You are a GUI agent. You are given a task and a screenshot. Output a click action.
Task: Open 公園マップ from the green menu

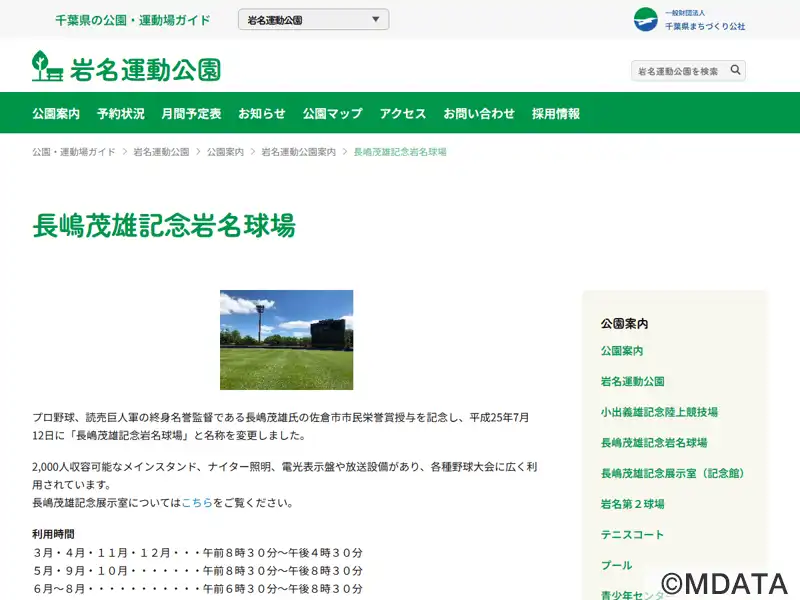(x=332, y=114)
